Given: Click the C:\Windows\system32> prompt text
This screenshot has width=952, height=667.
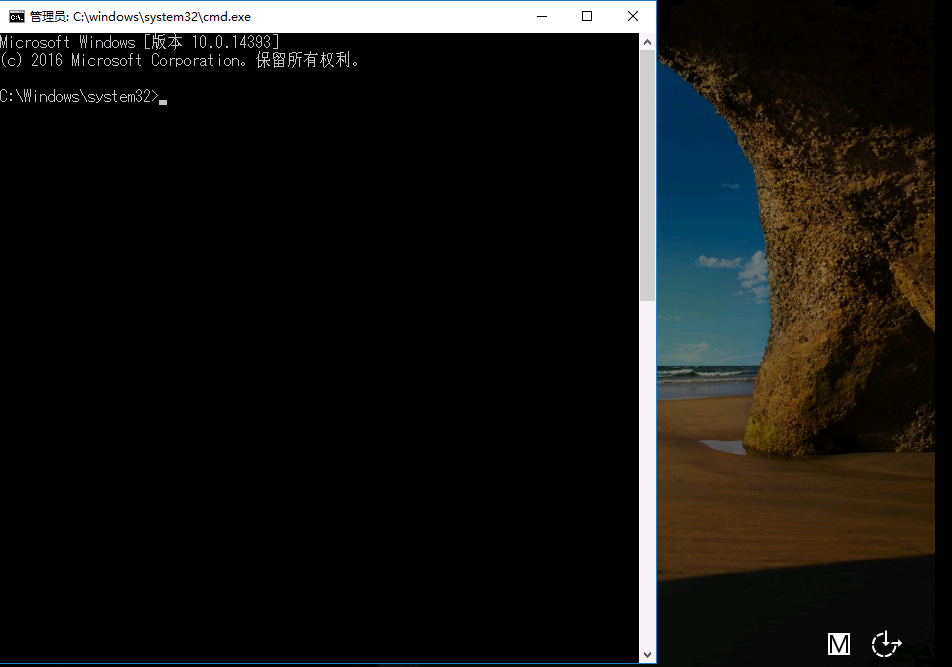Looking at the screenshot, I should 78,96.
